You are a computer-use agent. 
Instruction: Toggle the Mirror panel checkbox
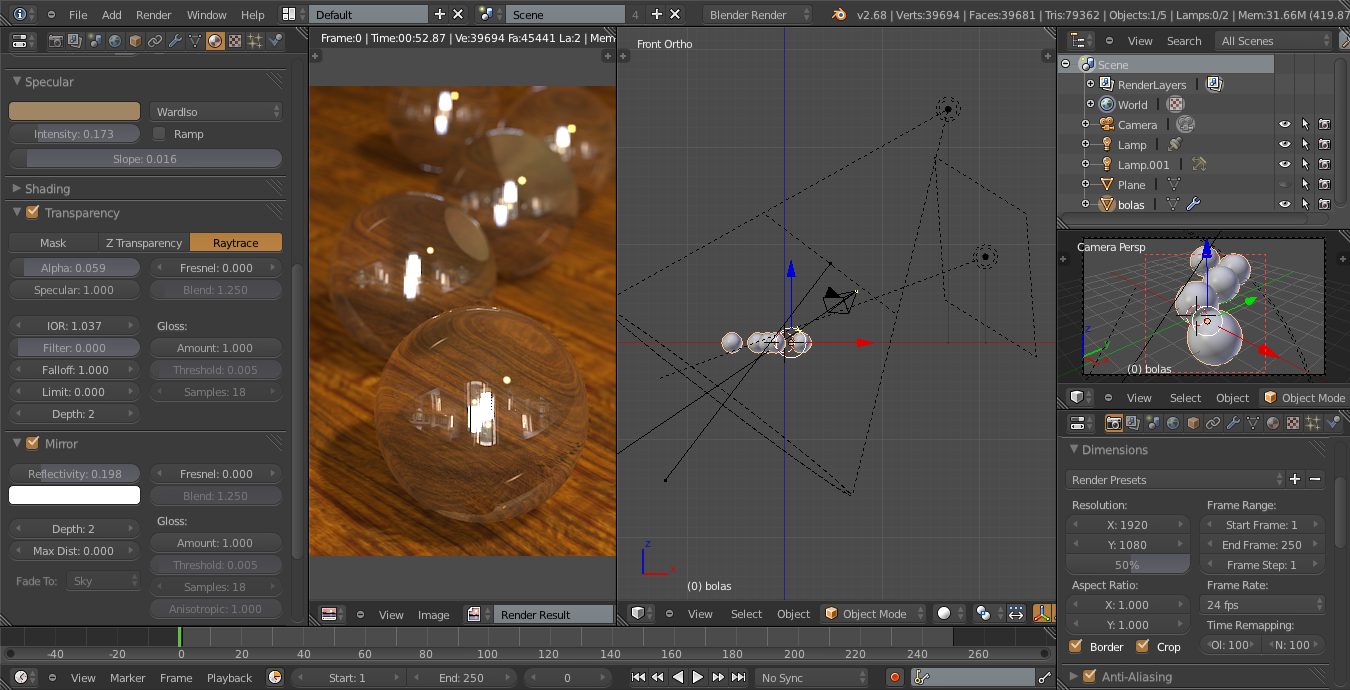tap(33, 443)
